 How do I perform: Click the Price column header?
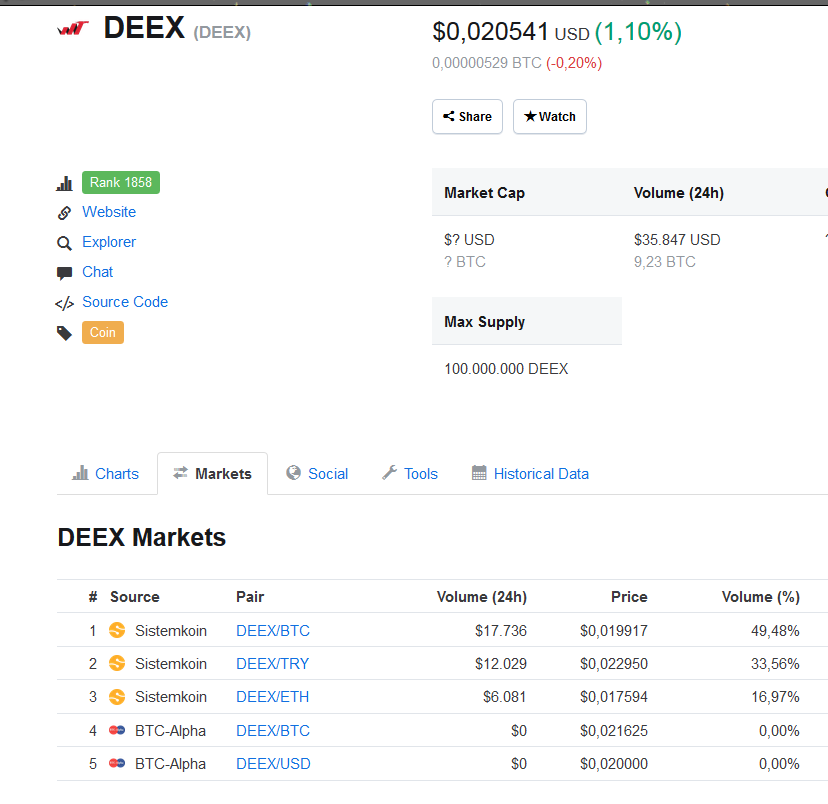629,597
